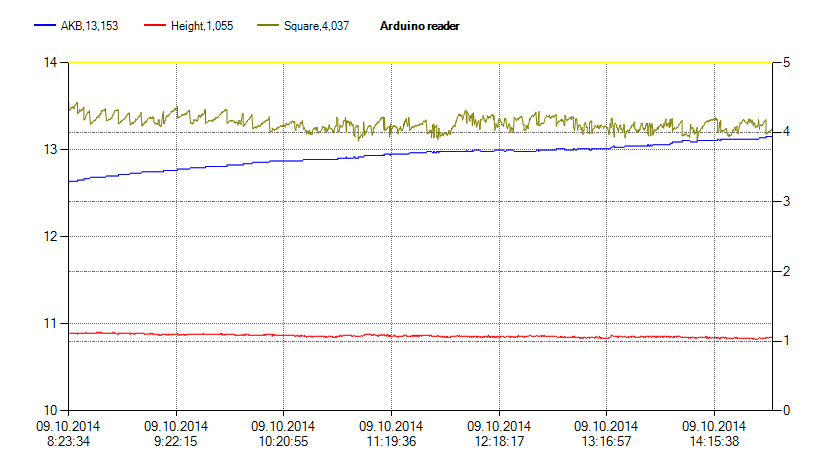This screenshot has width=833, height=472.
Task: Click the 3 value on right axis
Action: 788,201
